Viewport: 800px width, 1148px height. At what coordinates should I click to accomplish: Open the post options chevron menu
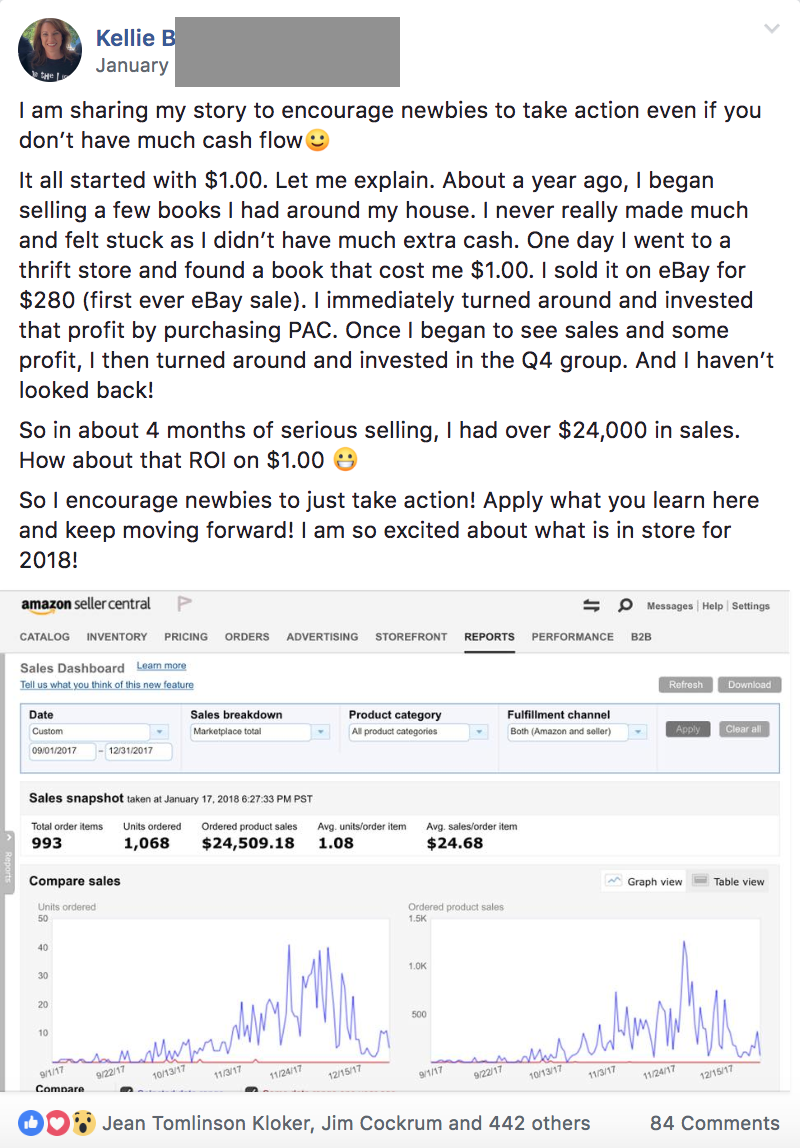(771, 29)
